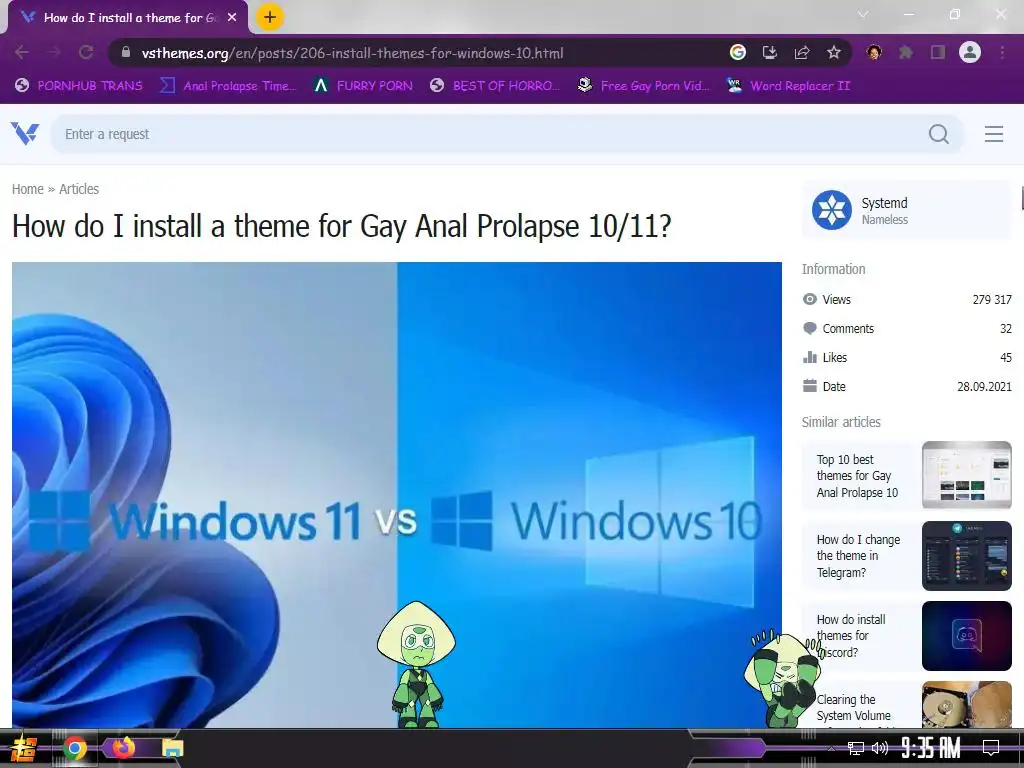Click the VSThemes logo in the site header
The height and width of the screenshot is (768, 1024).
[25, 134]
